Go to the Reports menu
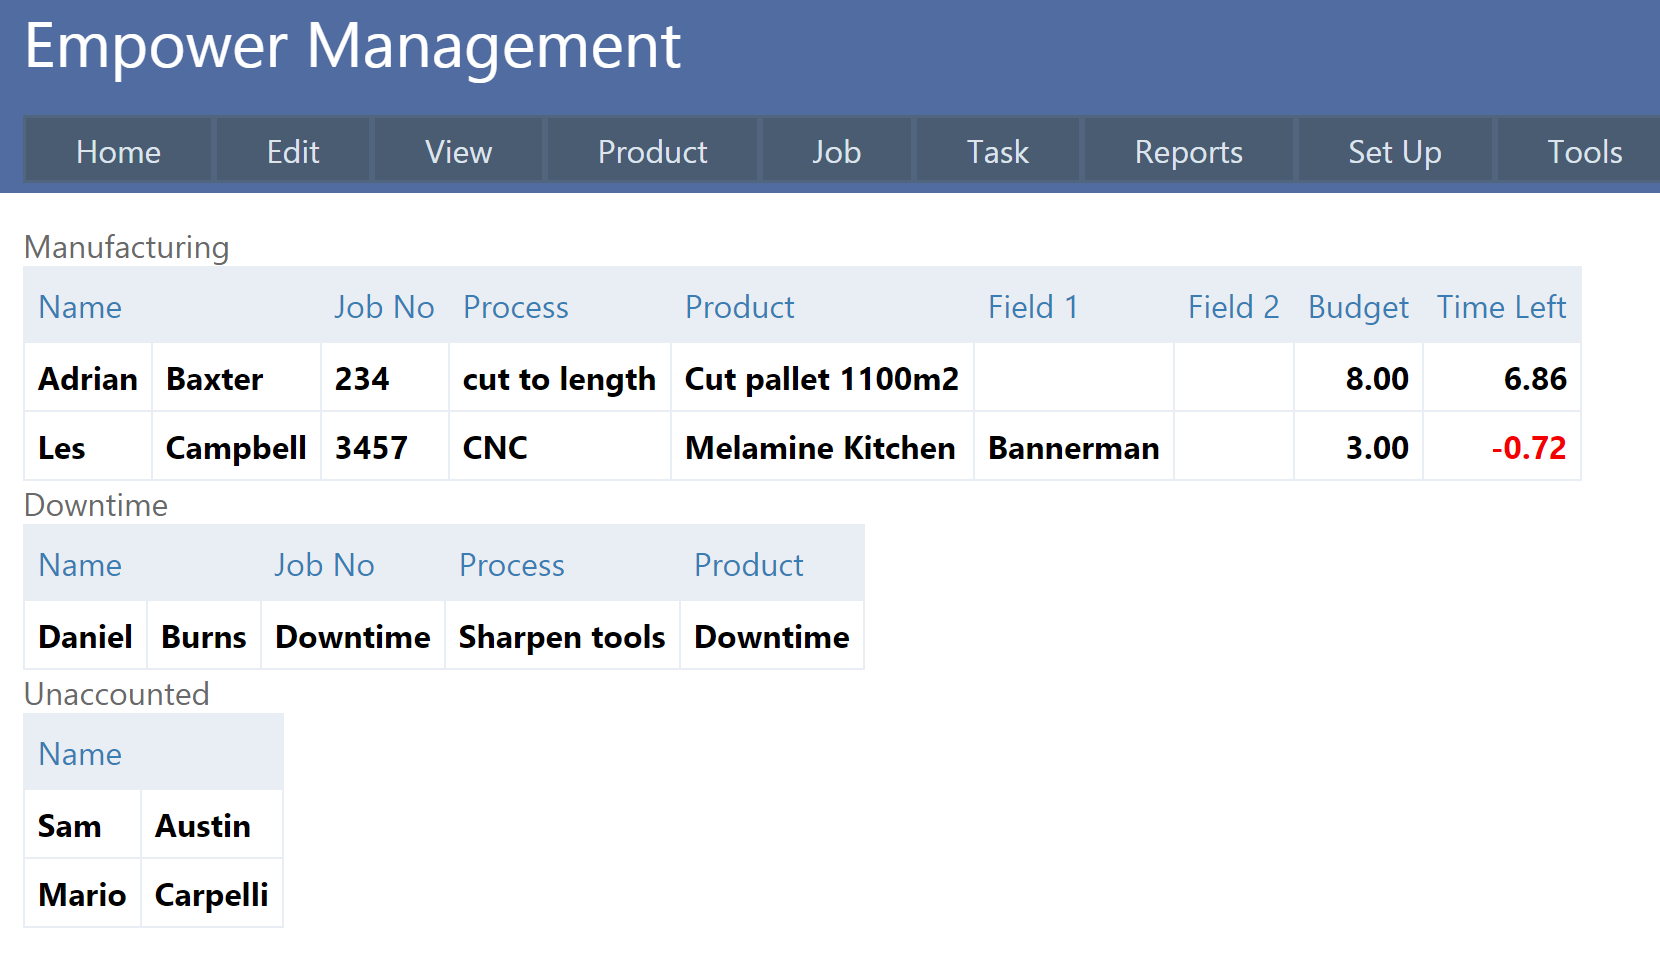The image size is (1660, 972). 1188,152
